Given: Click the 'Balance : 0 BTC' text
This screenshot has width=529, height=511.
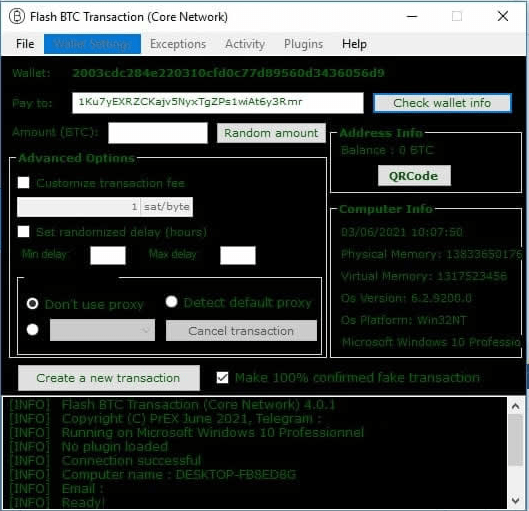Looking at the screenshot, I should click(387, 150).
